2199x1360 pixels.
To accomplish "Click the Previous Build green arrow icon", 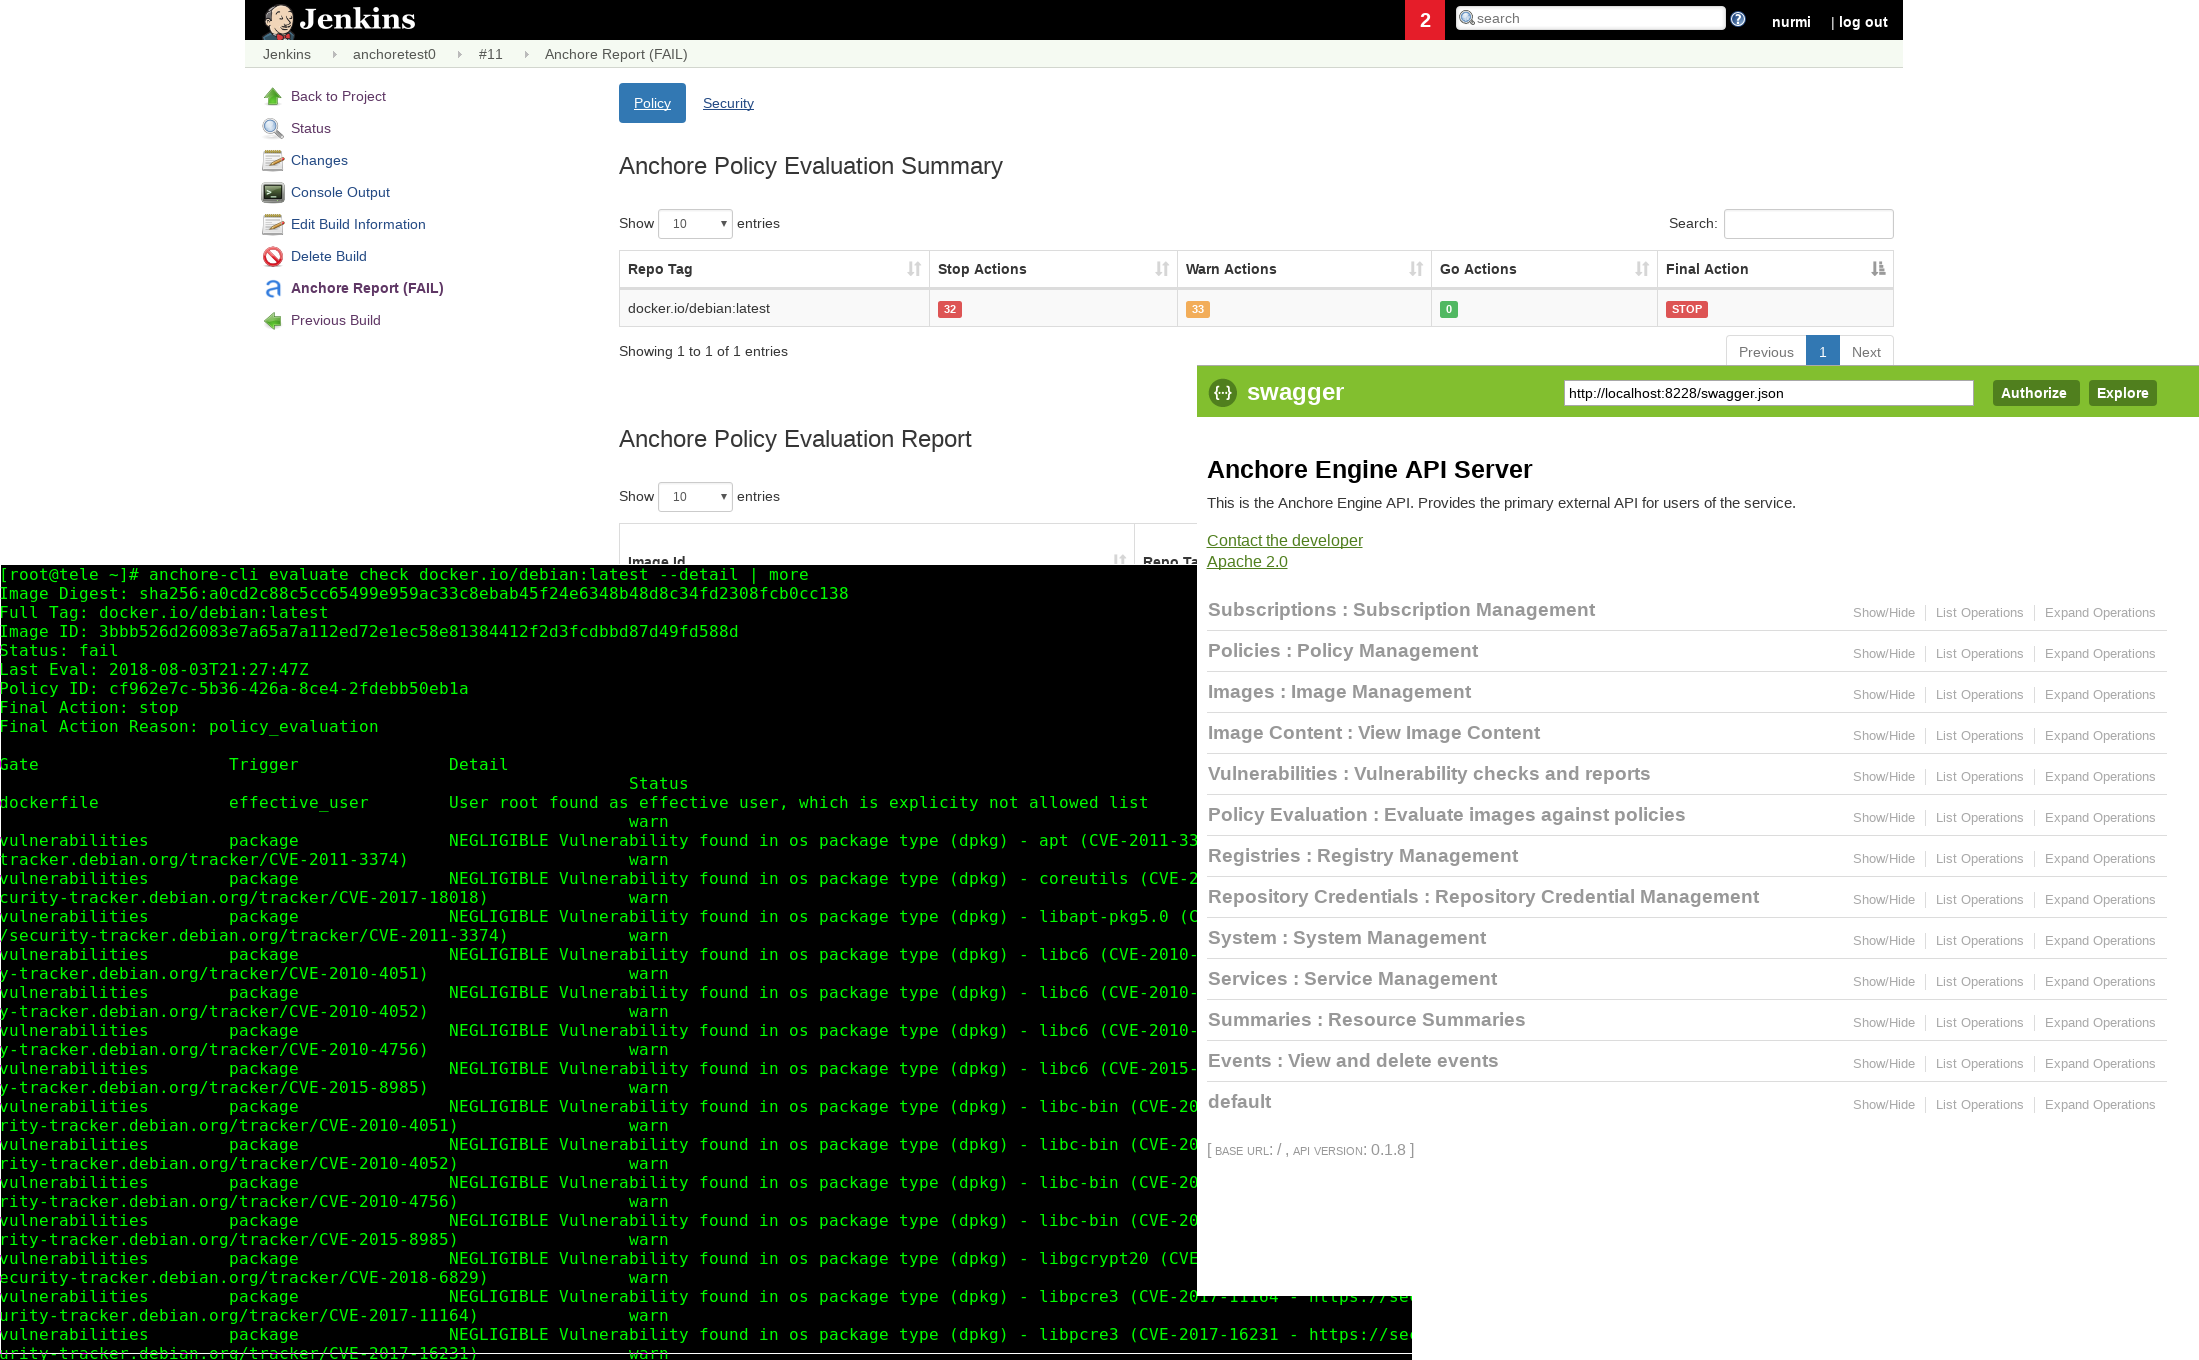I will coord(273,320).
